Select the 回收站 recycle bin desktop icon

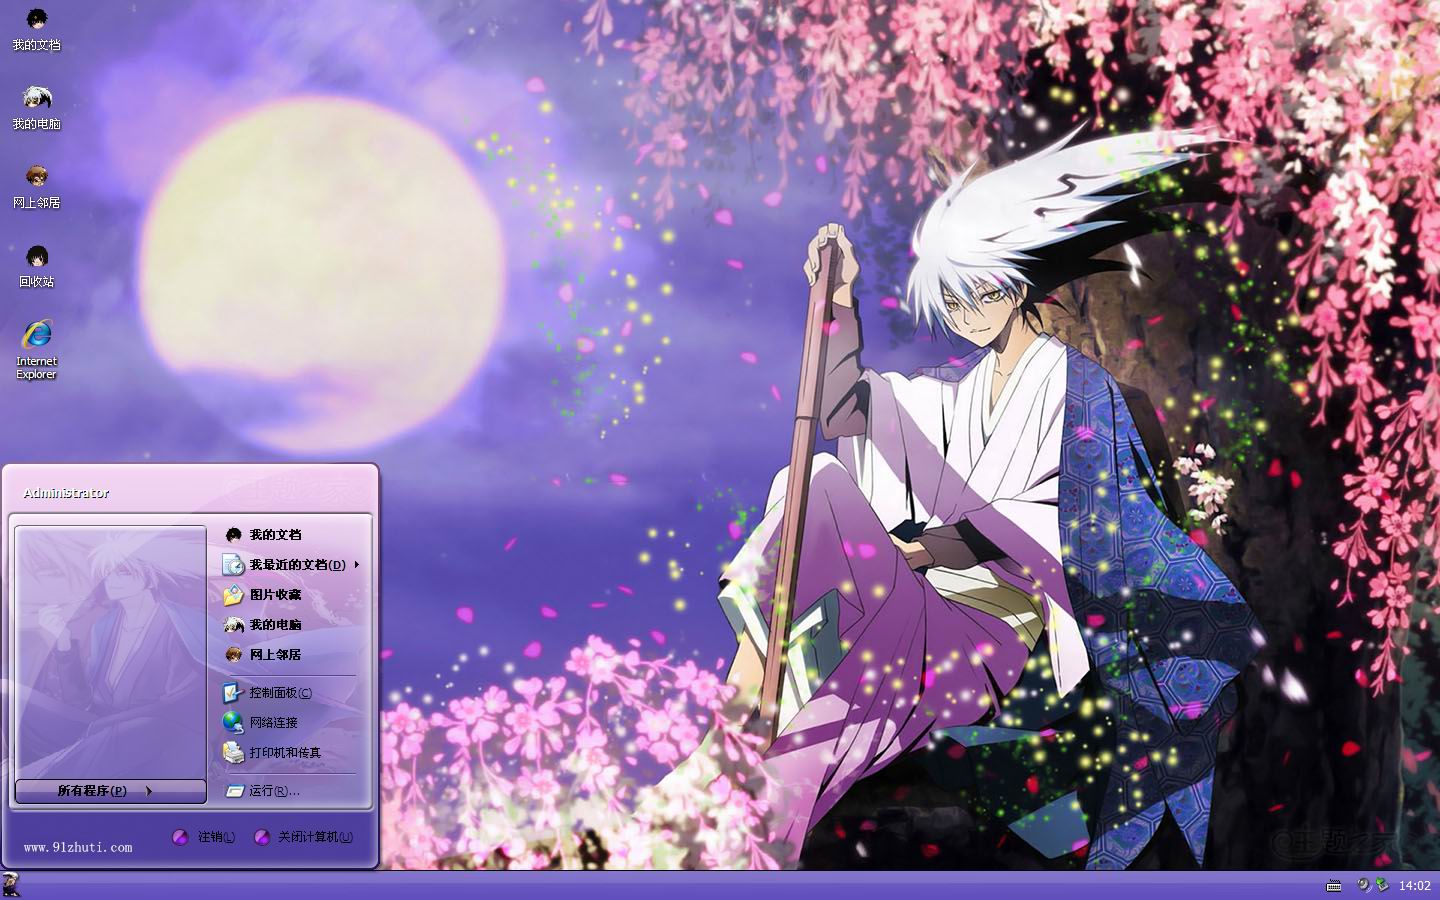pyautogui.click(x=36, y=266)
